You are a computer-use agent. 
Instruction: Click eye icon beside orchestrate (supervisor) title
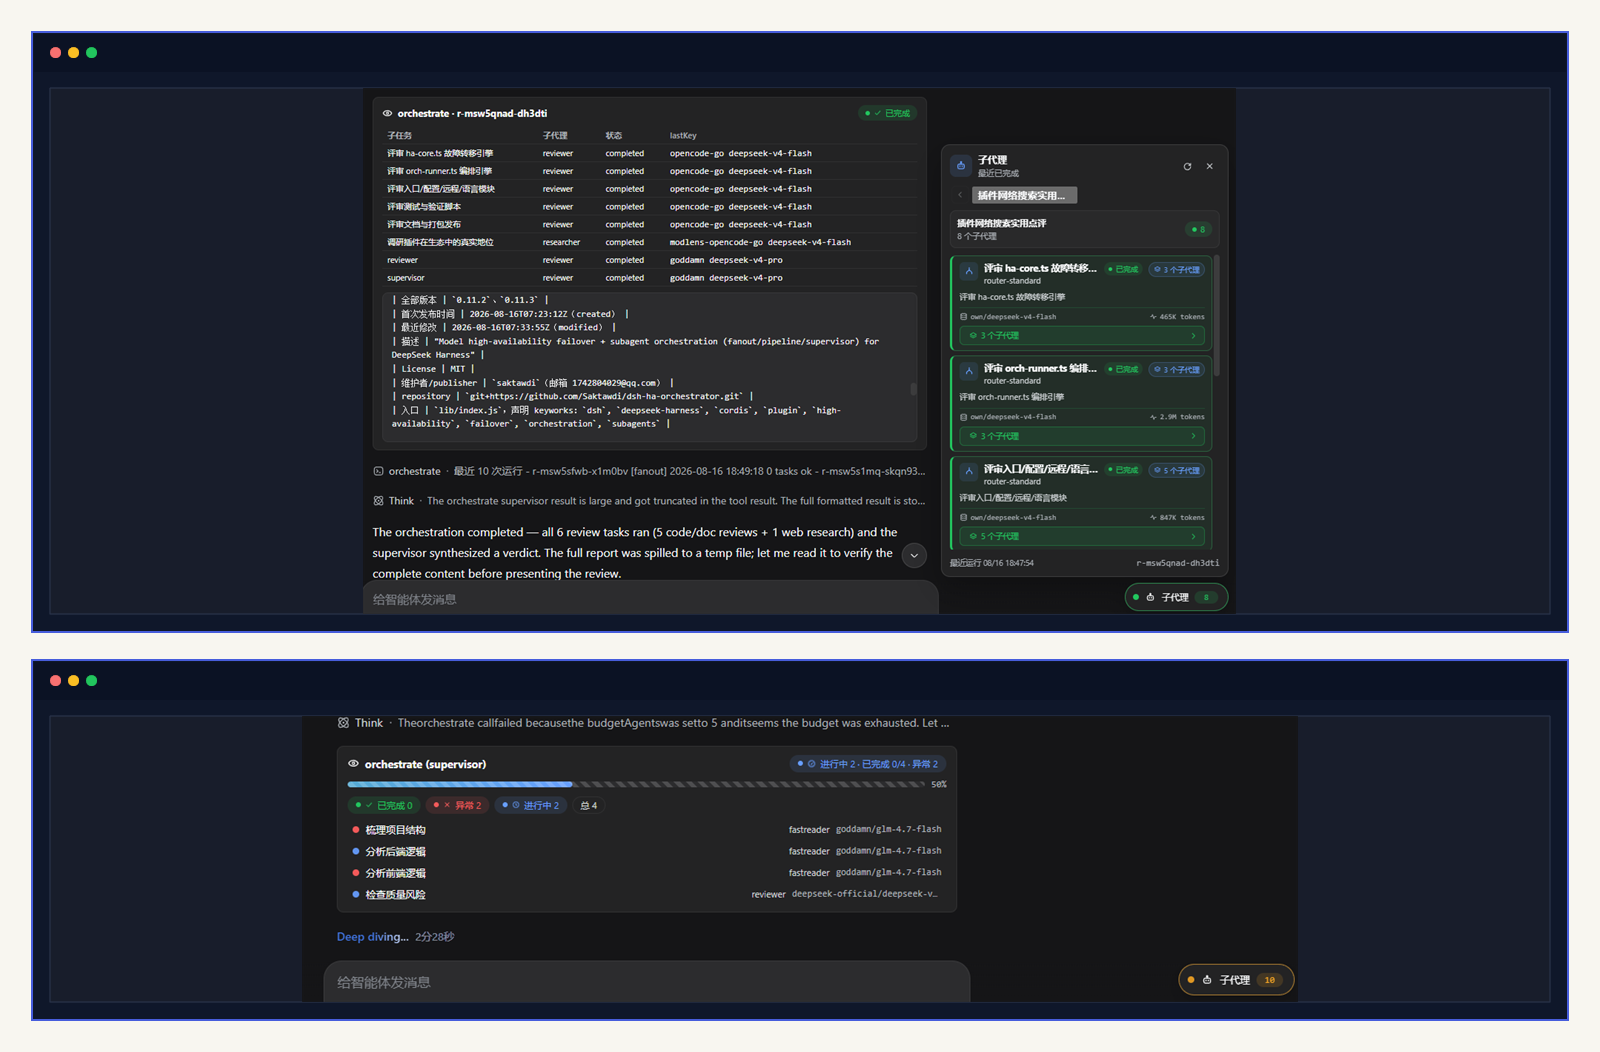pos(353,764)
